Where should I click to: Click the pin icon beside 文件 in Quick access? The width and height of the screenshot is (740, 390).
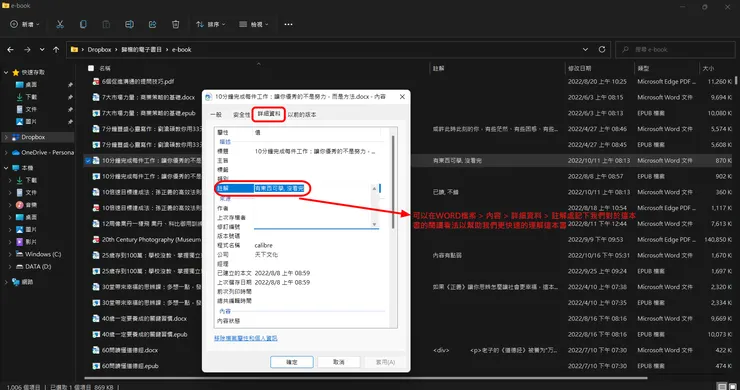pos(70,110)
